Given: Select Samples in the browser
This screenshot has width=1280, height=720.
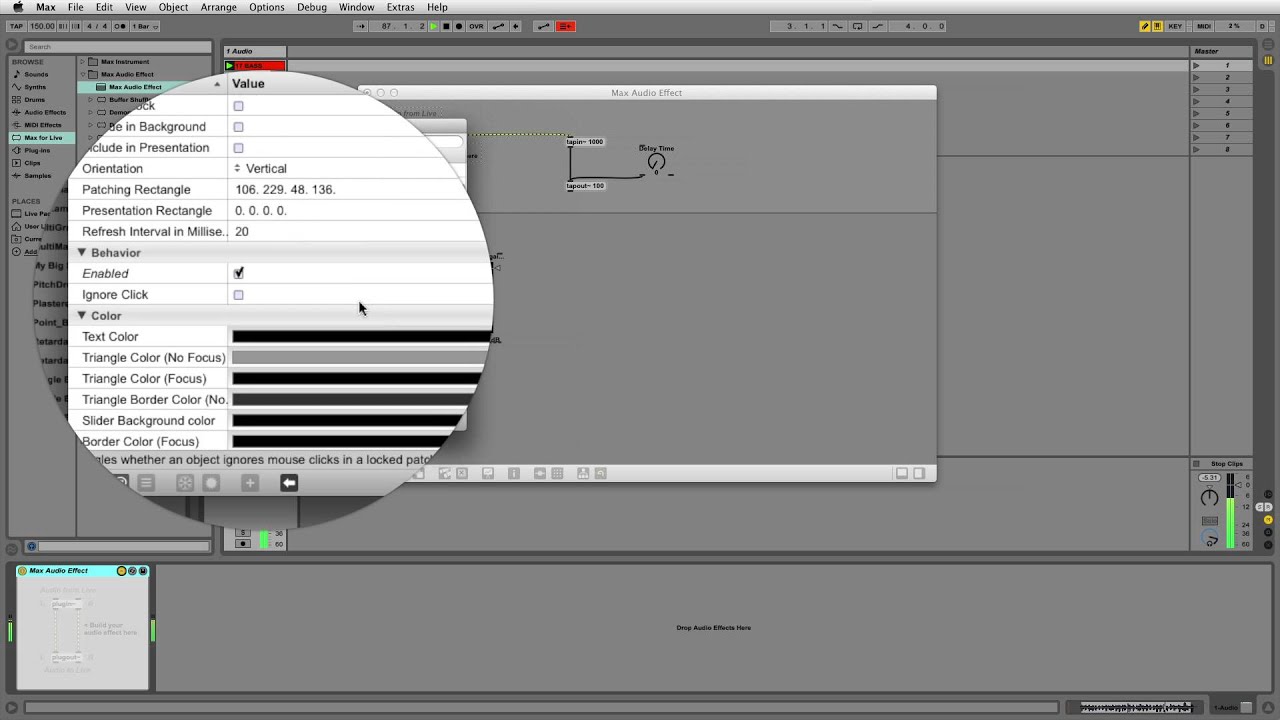Looking at the screenshot, I should (x=38, y=176).
